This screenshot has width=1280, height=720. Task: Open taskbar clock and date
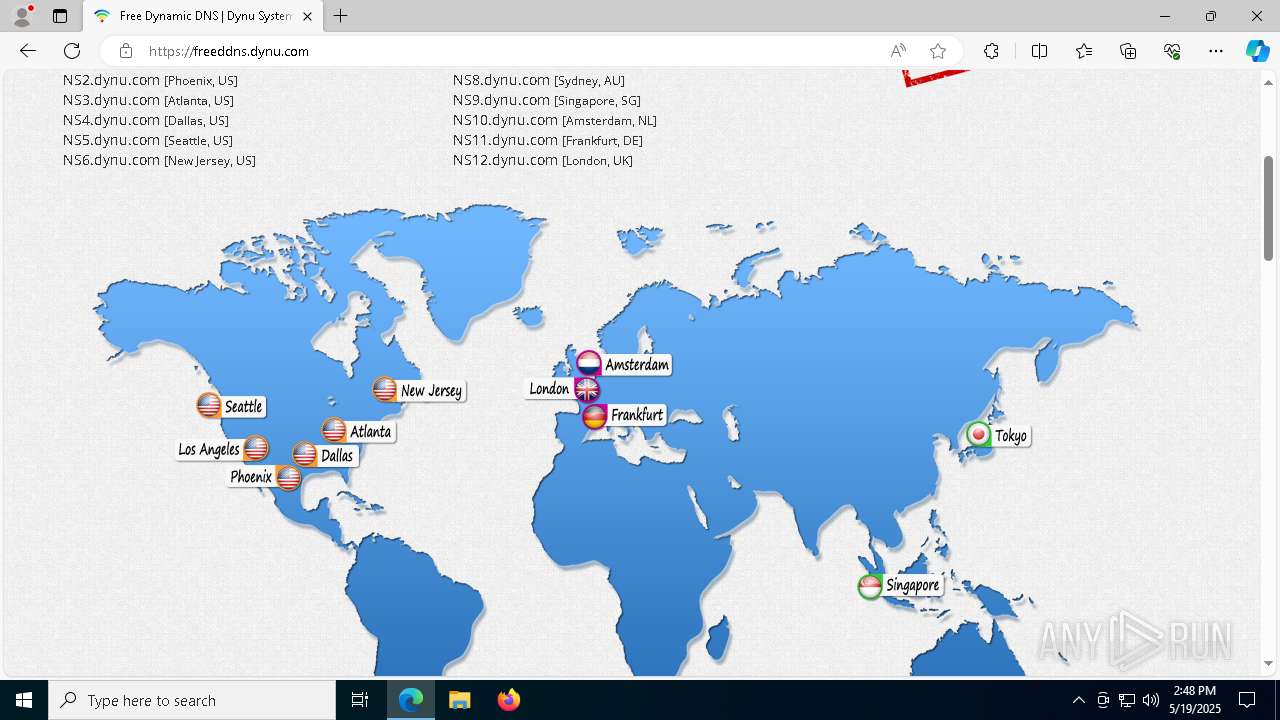point(1195,700)
